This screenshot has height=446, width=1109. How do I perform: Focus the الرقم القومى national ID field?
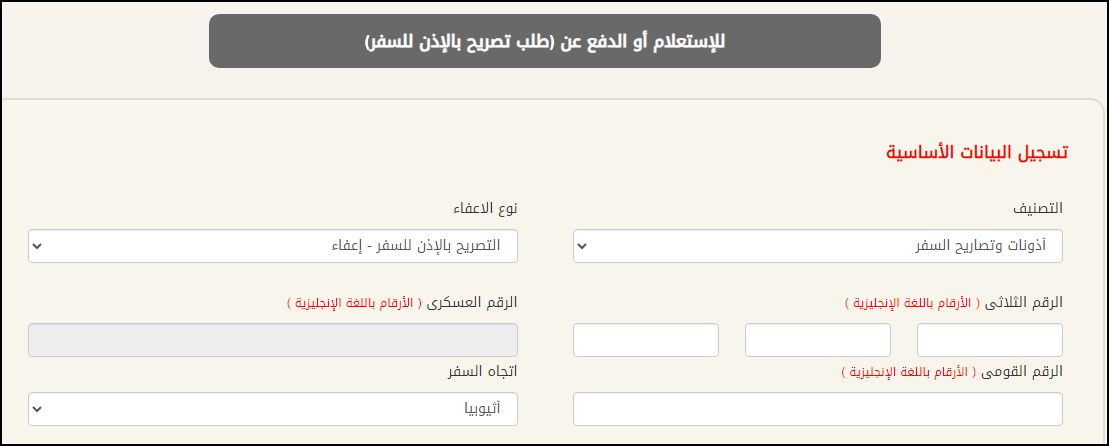coord(818,408)
